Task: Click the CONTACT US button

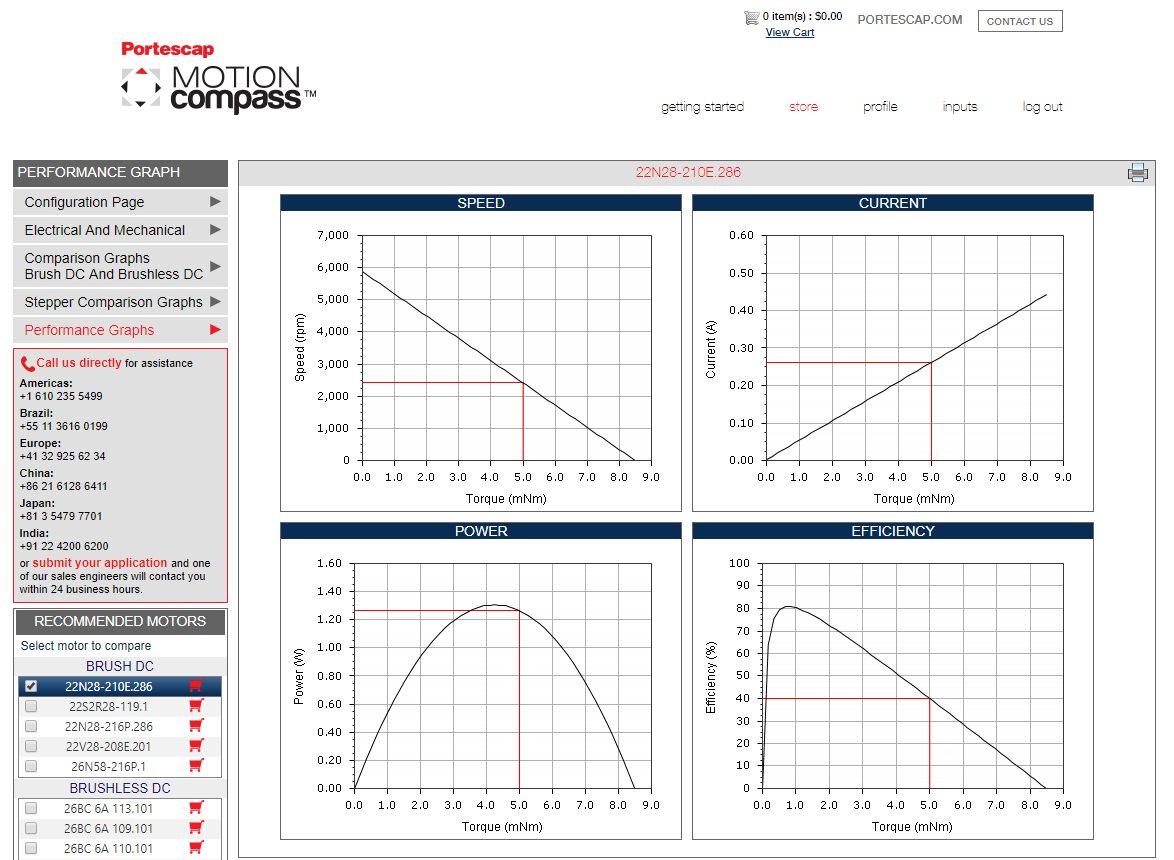Action: point(1020,21)
